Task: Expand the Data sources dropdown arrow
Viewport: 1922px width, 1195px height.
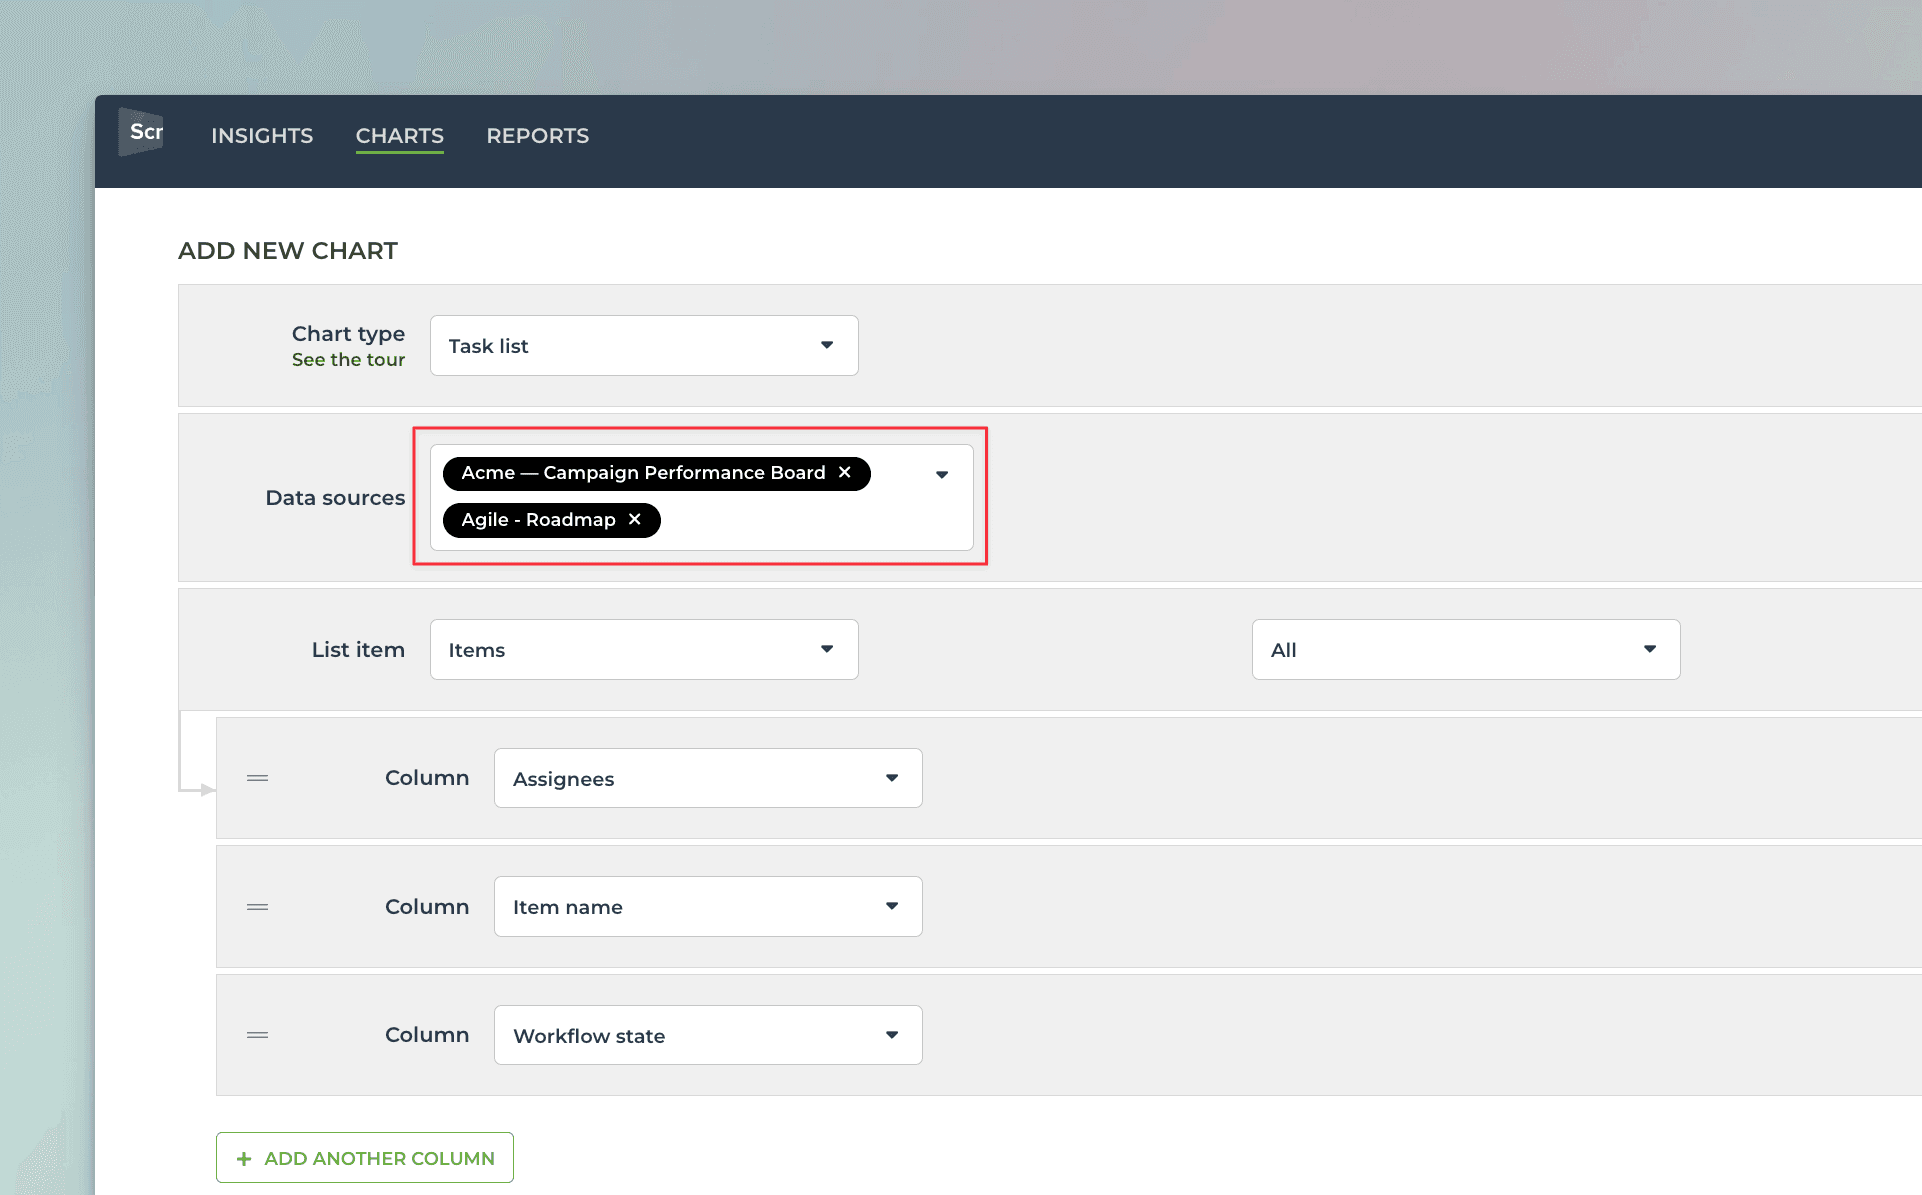Action: (941, 475)
